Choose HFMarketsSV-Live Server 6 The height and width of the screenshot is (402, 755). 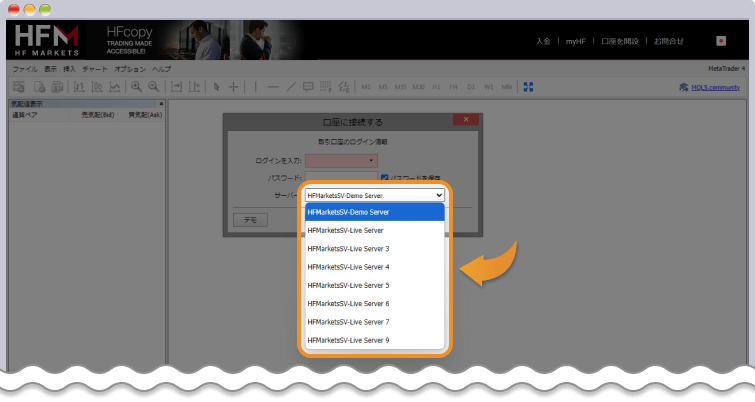375,303
